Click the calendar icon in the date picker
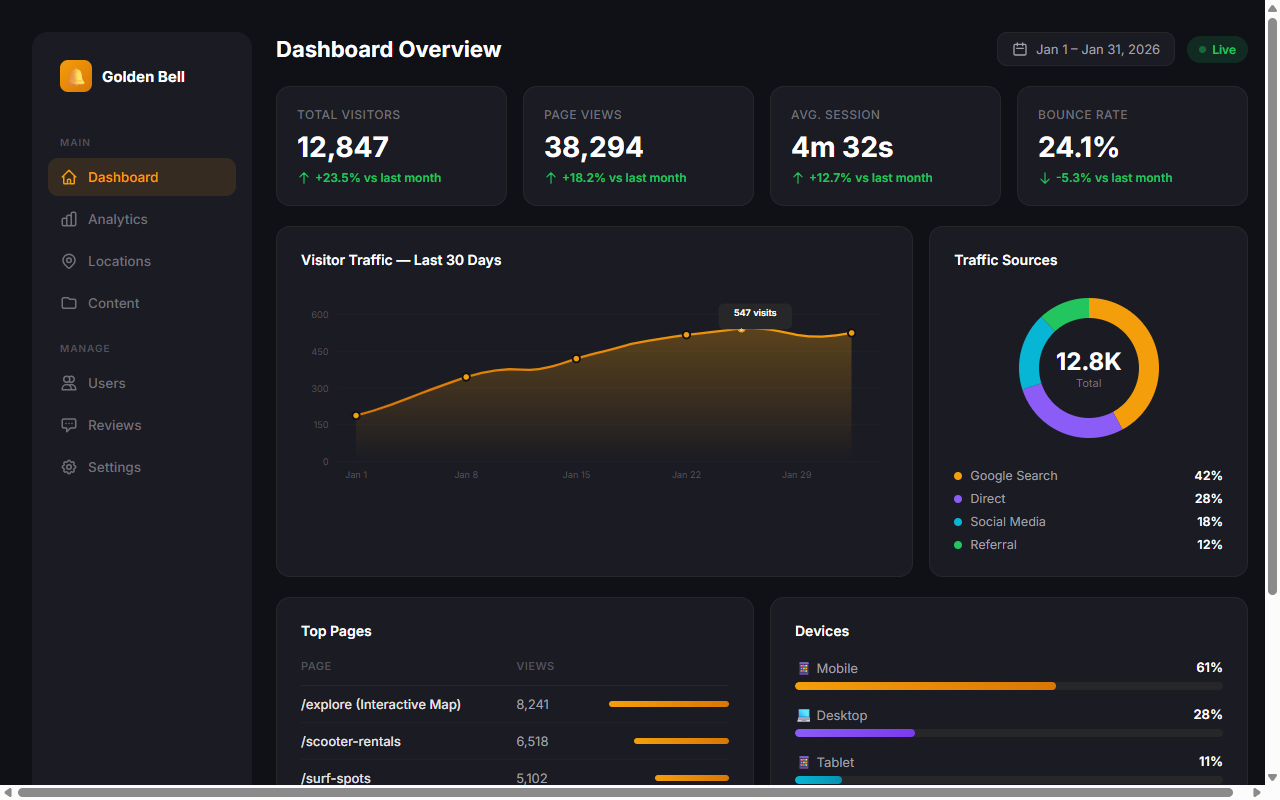The height and width of the screenshot is (800, 1280). [x=1019, y=48]
